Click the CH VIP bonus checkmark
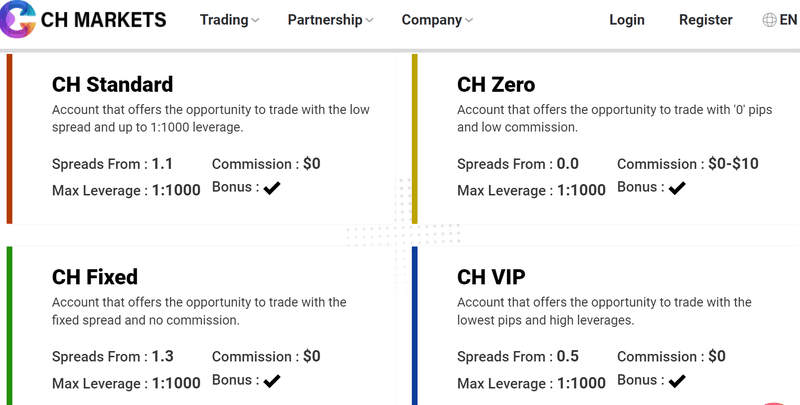This screenshot has height=405, width=800. point(677,380)
